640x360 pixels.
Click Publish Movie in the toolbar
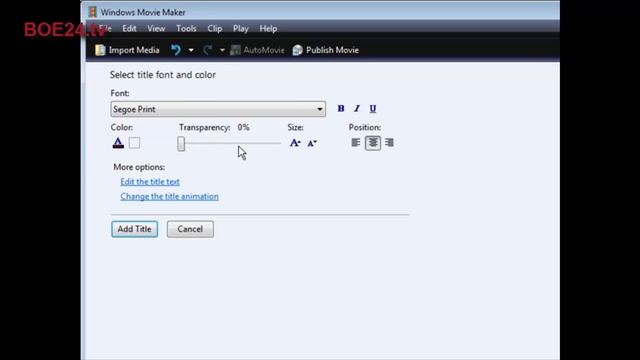tap(326, 50)
